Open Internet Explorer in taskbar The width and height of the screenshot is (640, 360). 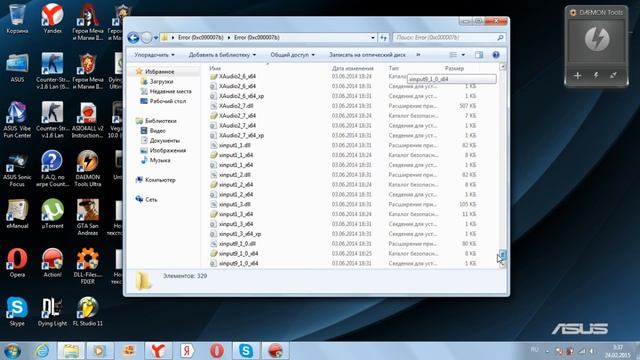(x=42, y=351)
